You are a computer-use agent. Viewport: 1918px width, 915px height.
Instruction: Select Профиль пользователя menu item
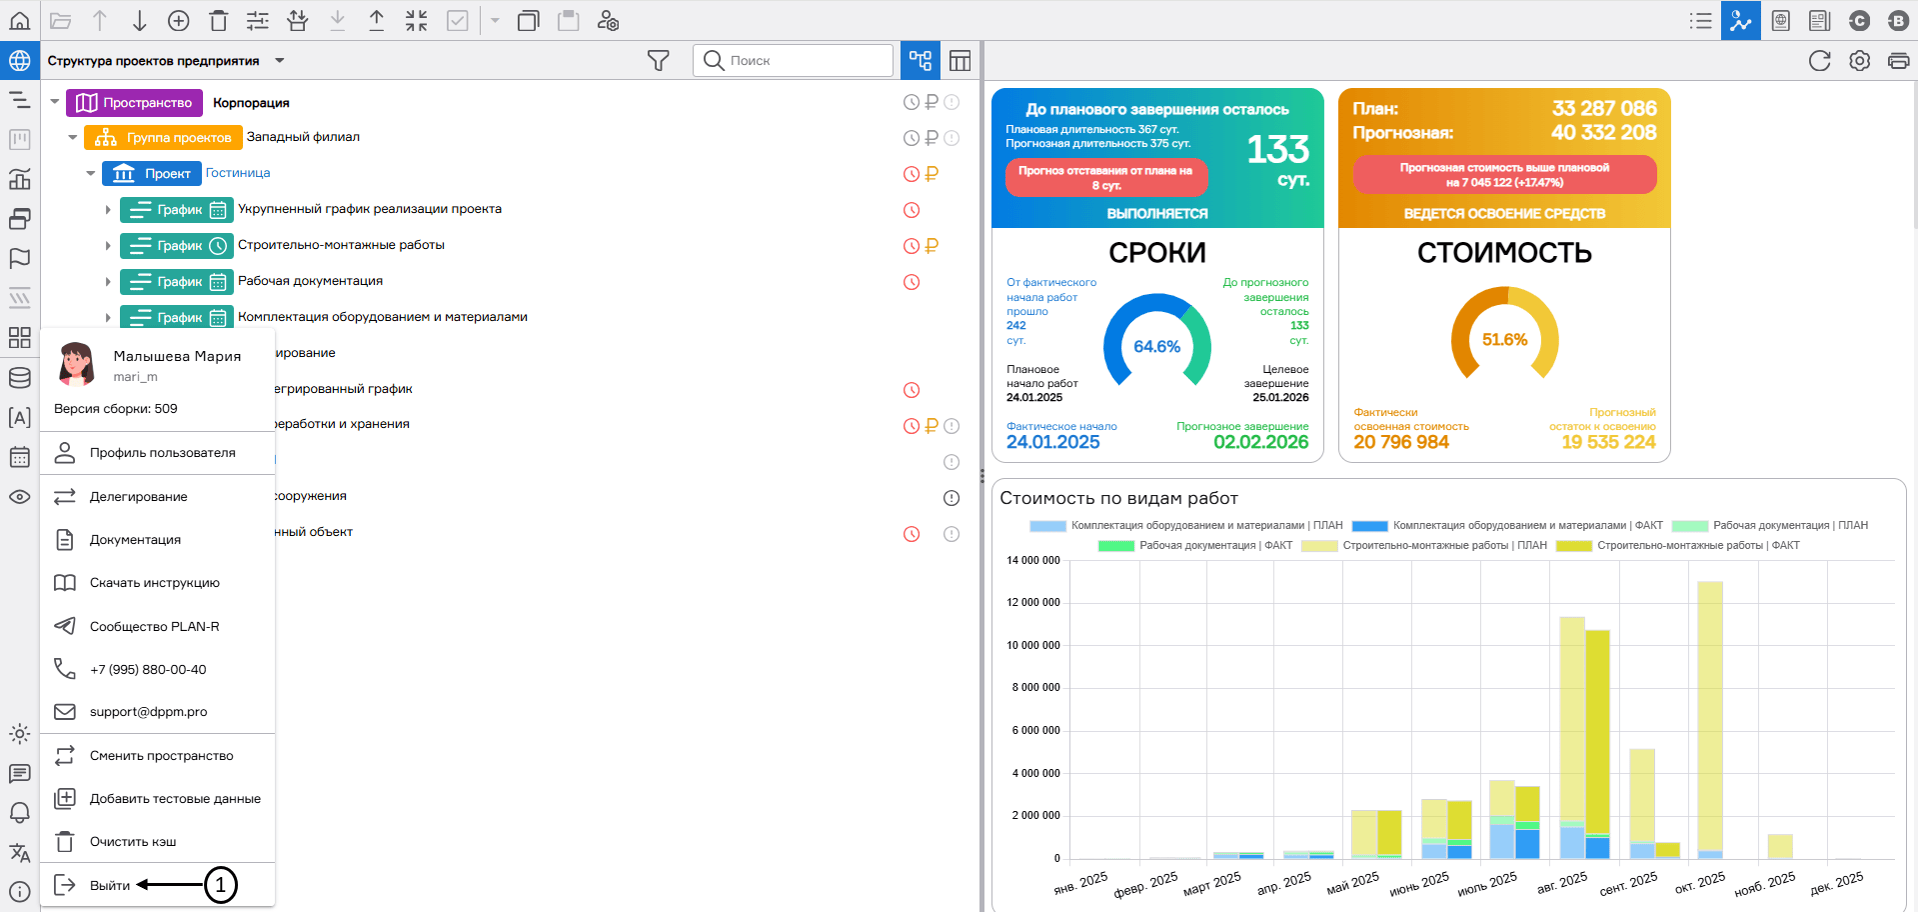(162, 453)
